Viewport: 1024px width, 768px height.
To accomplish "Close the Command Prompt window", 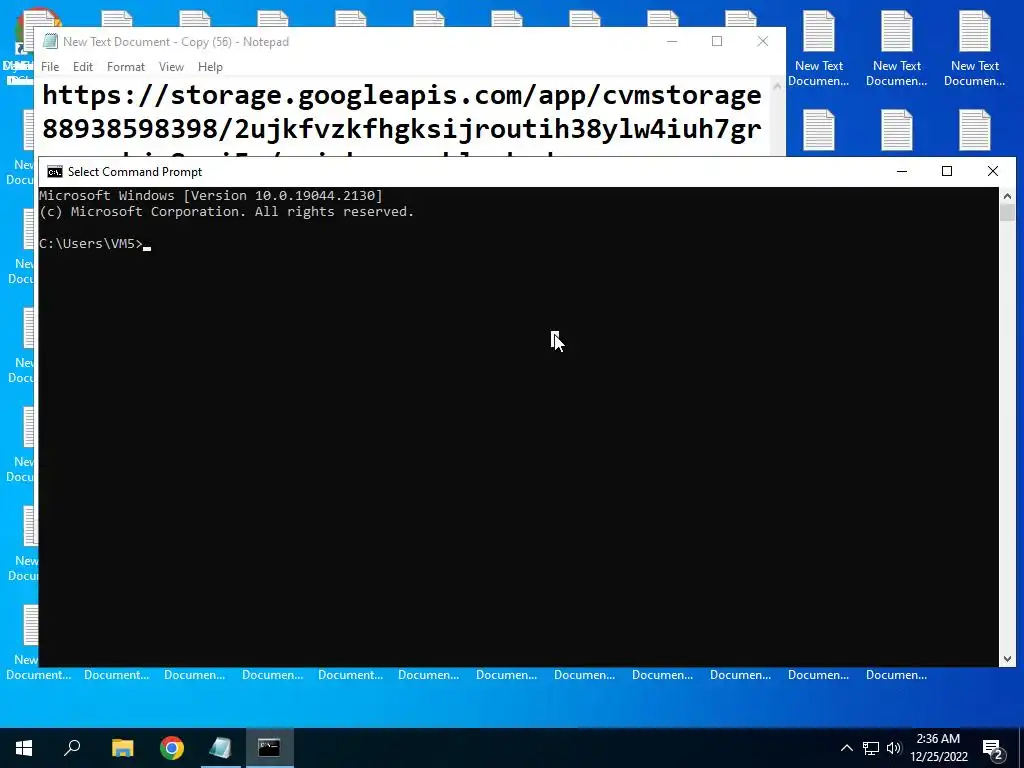I will click(993, 171).
